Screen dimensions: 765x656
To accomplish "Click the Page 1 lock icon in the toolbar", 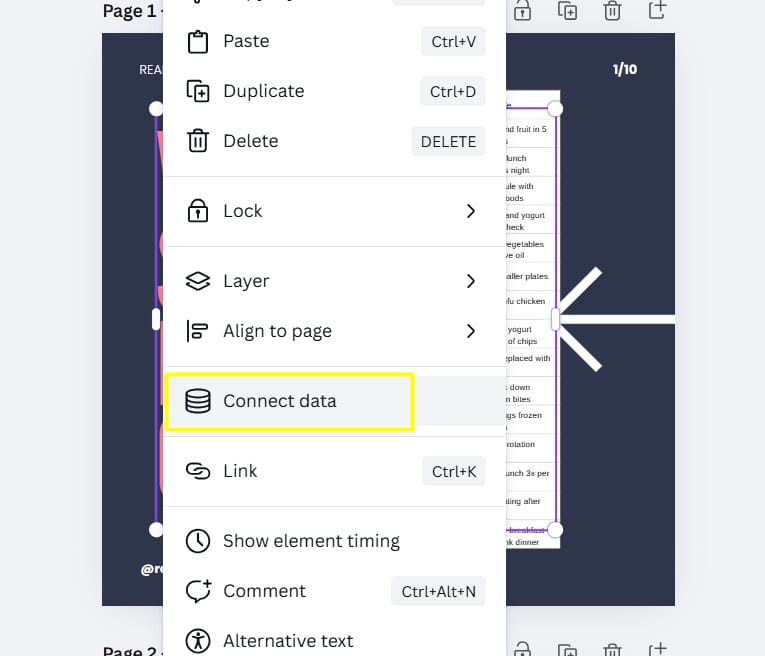I will pos(523,10).
